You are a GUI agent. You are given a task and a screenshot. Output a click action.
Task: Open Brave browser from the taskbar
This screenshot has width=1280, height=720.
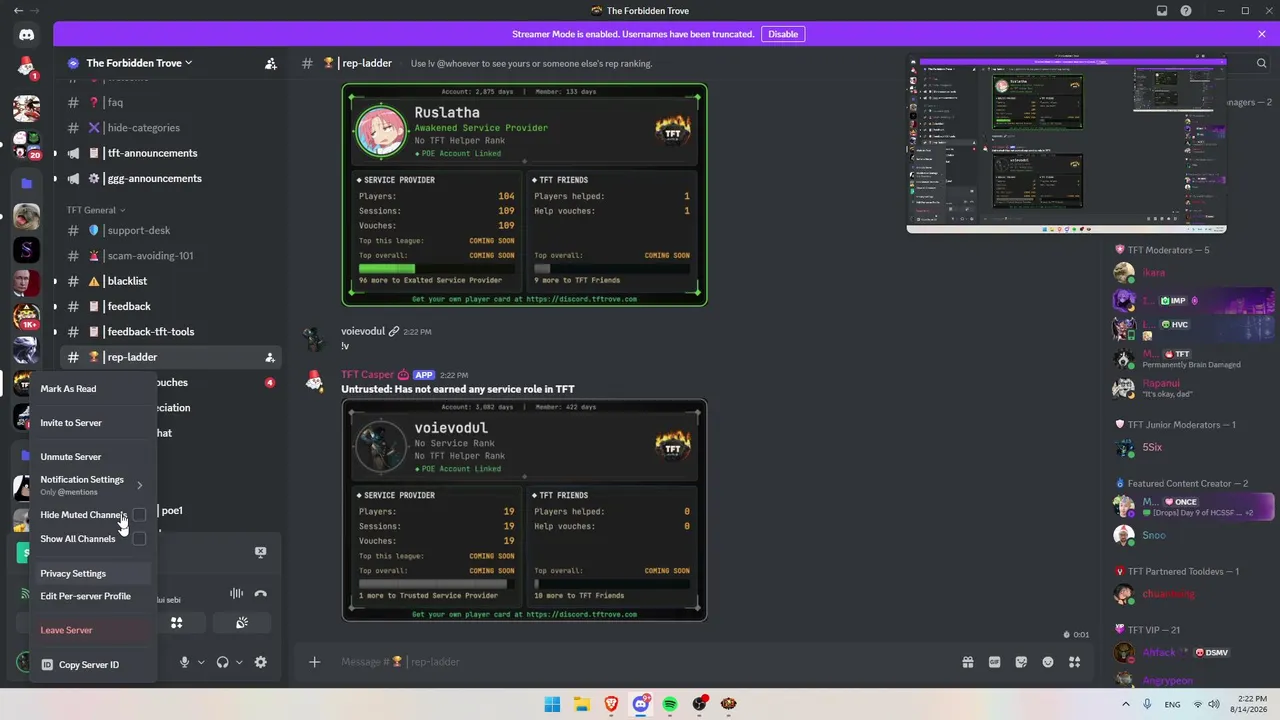point(611,704)
